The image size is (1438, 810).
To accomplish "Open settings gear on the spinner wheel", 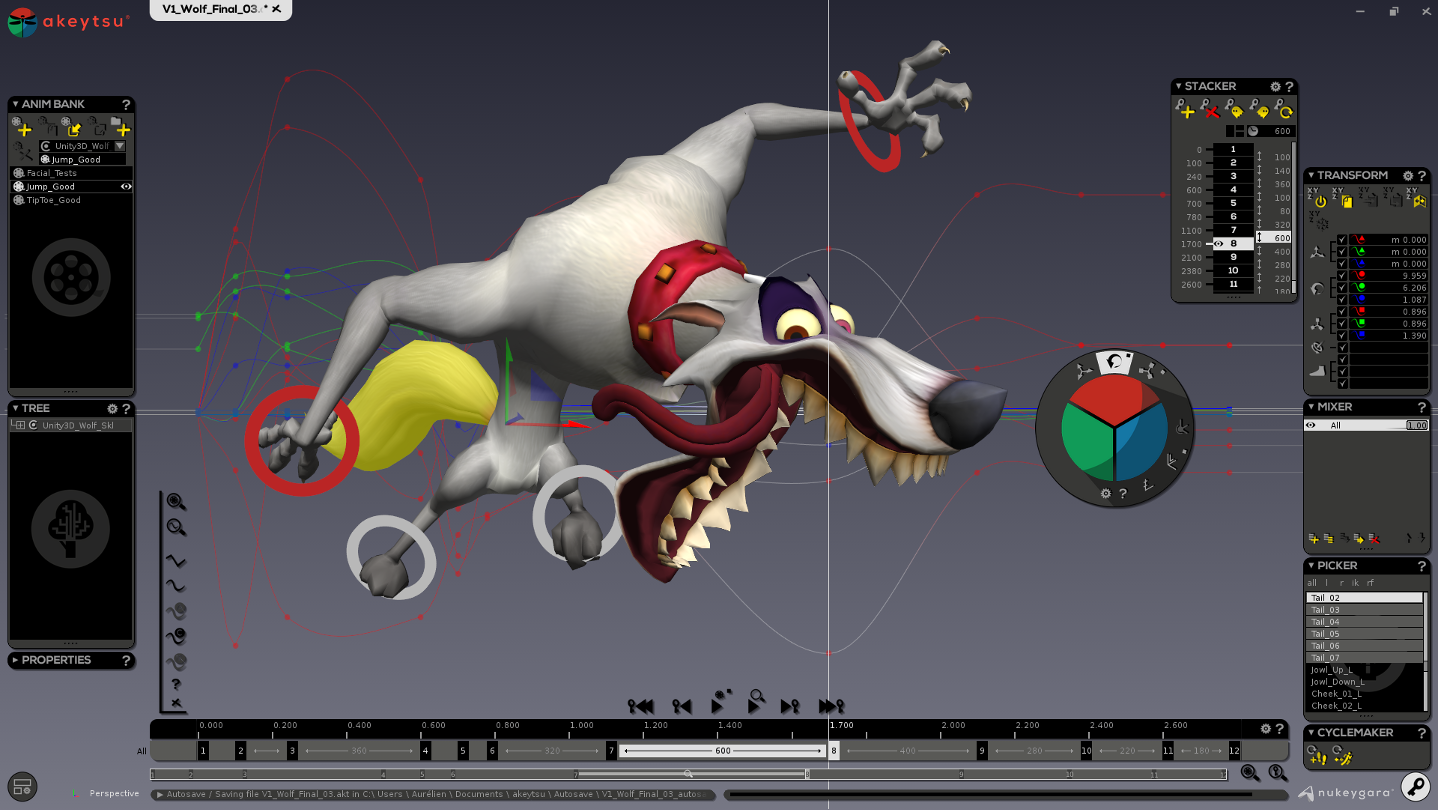I will 1105,493.
